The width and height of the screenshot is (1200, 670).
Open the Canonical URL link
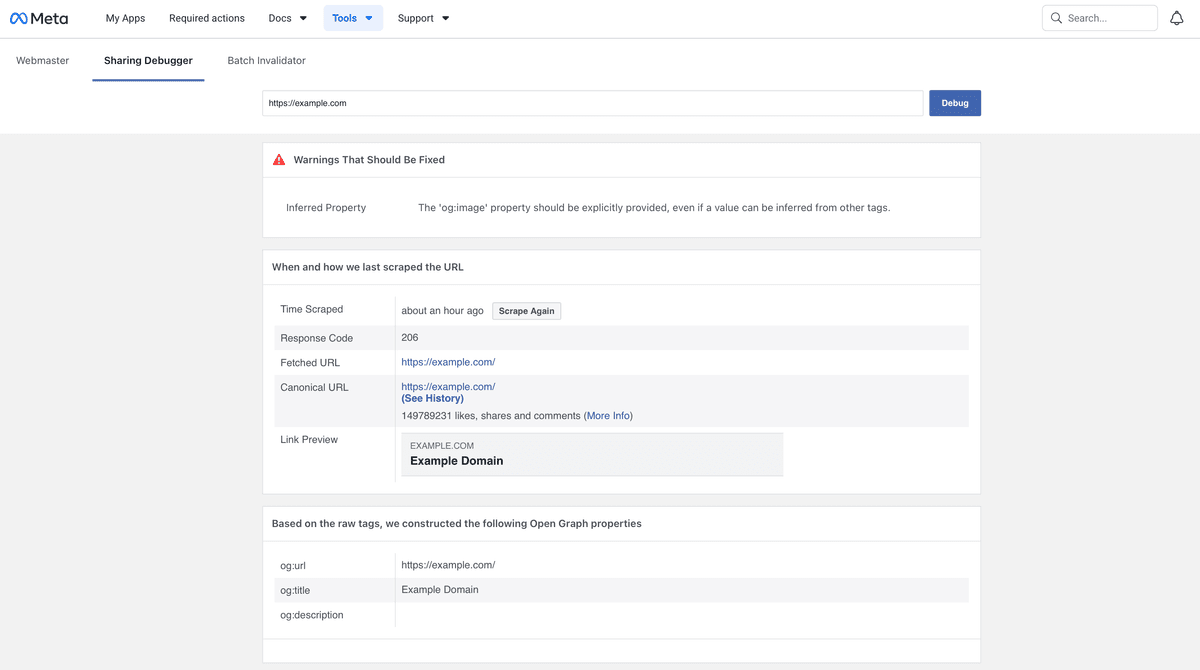coord(448,387)
